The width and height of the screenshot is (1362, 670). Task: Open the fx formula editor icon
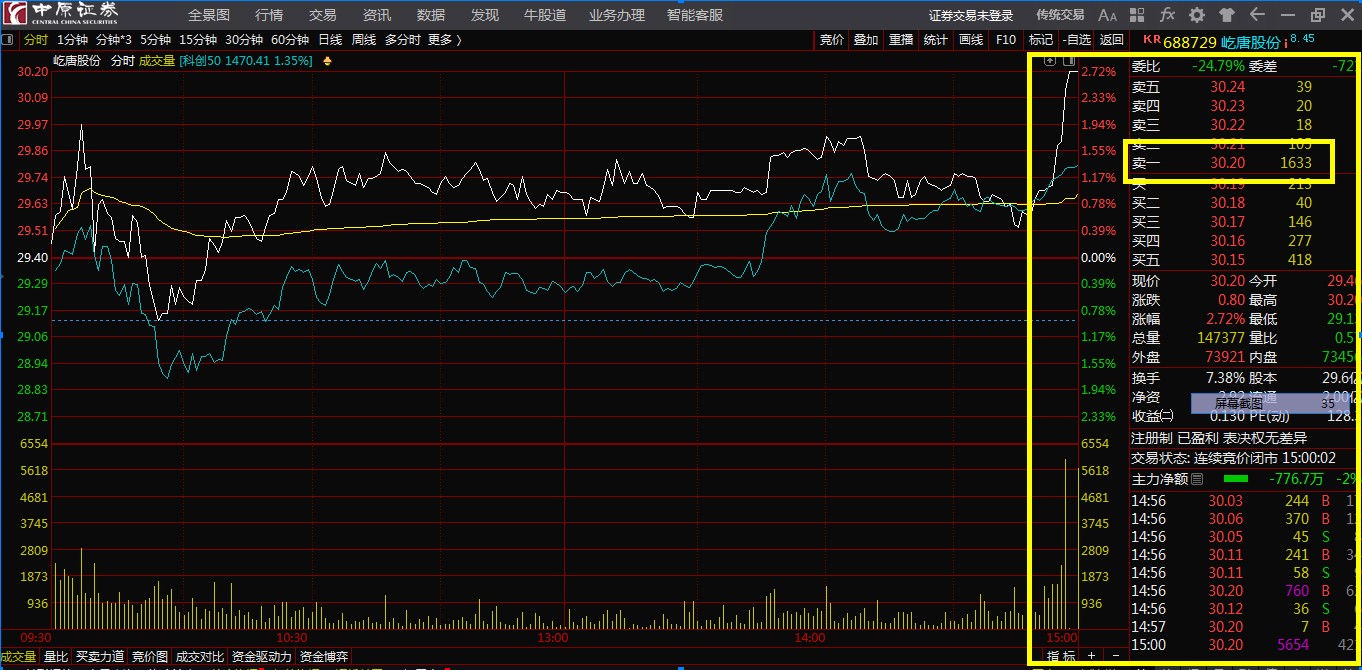point(1167,15)
